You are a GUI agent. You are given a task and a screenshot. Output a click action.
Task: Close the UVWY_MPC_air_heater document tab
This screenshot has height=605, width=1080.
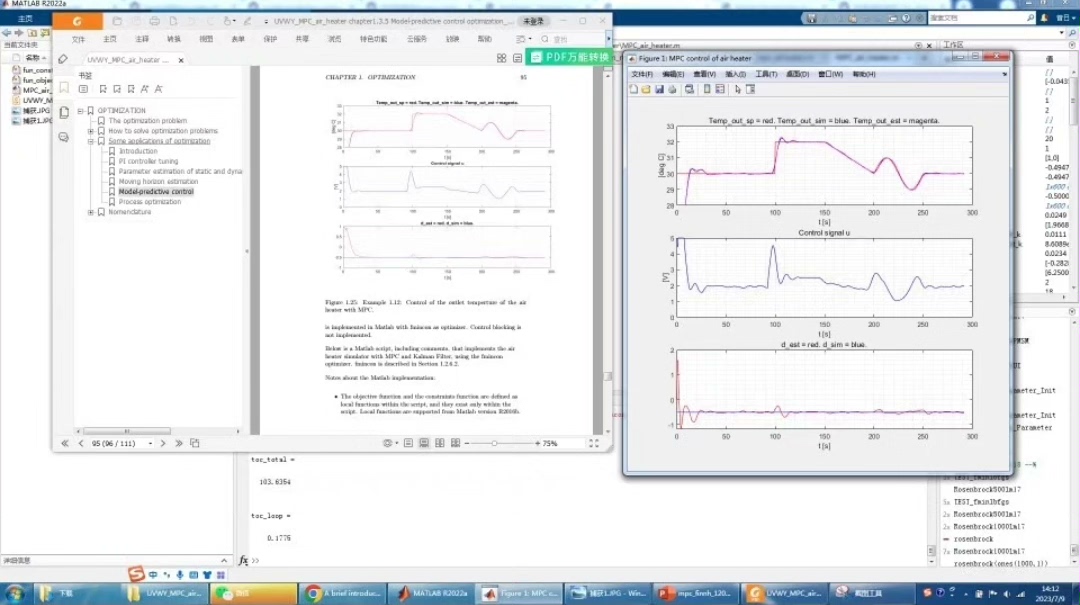[181, 61]
